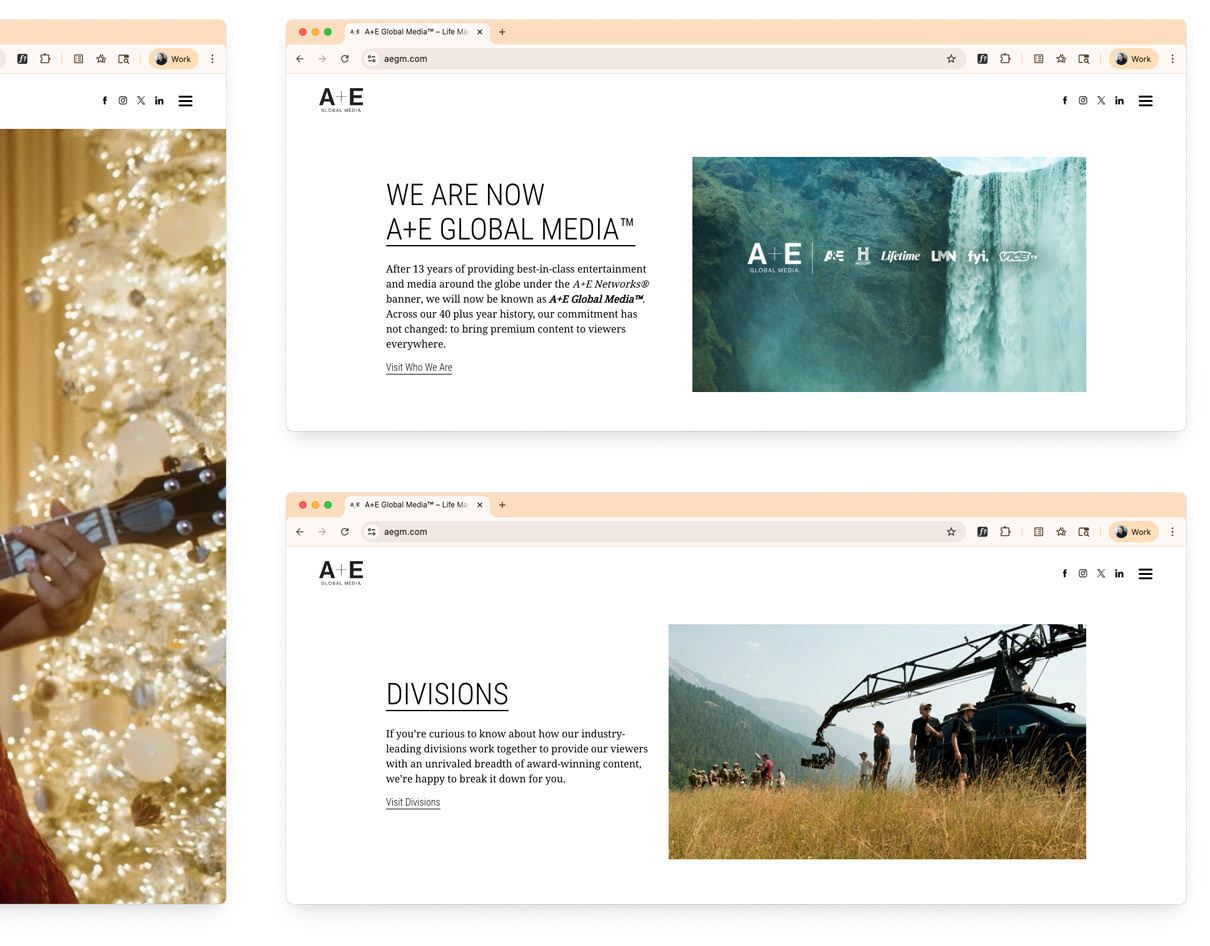This screenshot has width=1210, height=946.
Task: Reload the waterfall page window
Action: click(x=345, y=59)
